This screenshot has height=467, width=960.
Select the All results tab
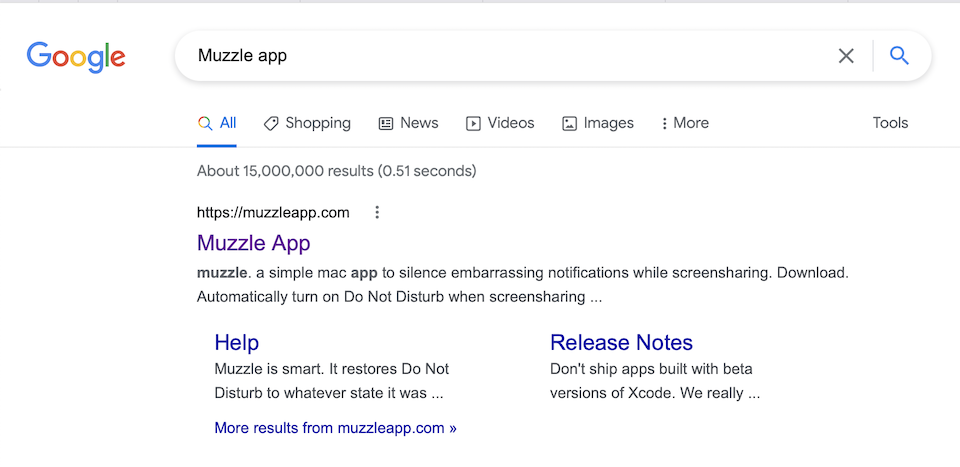click(217, 123)
